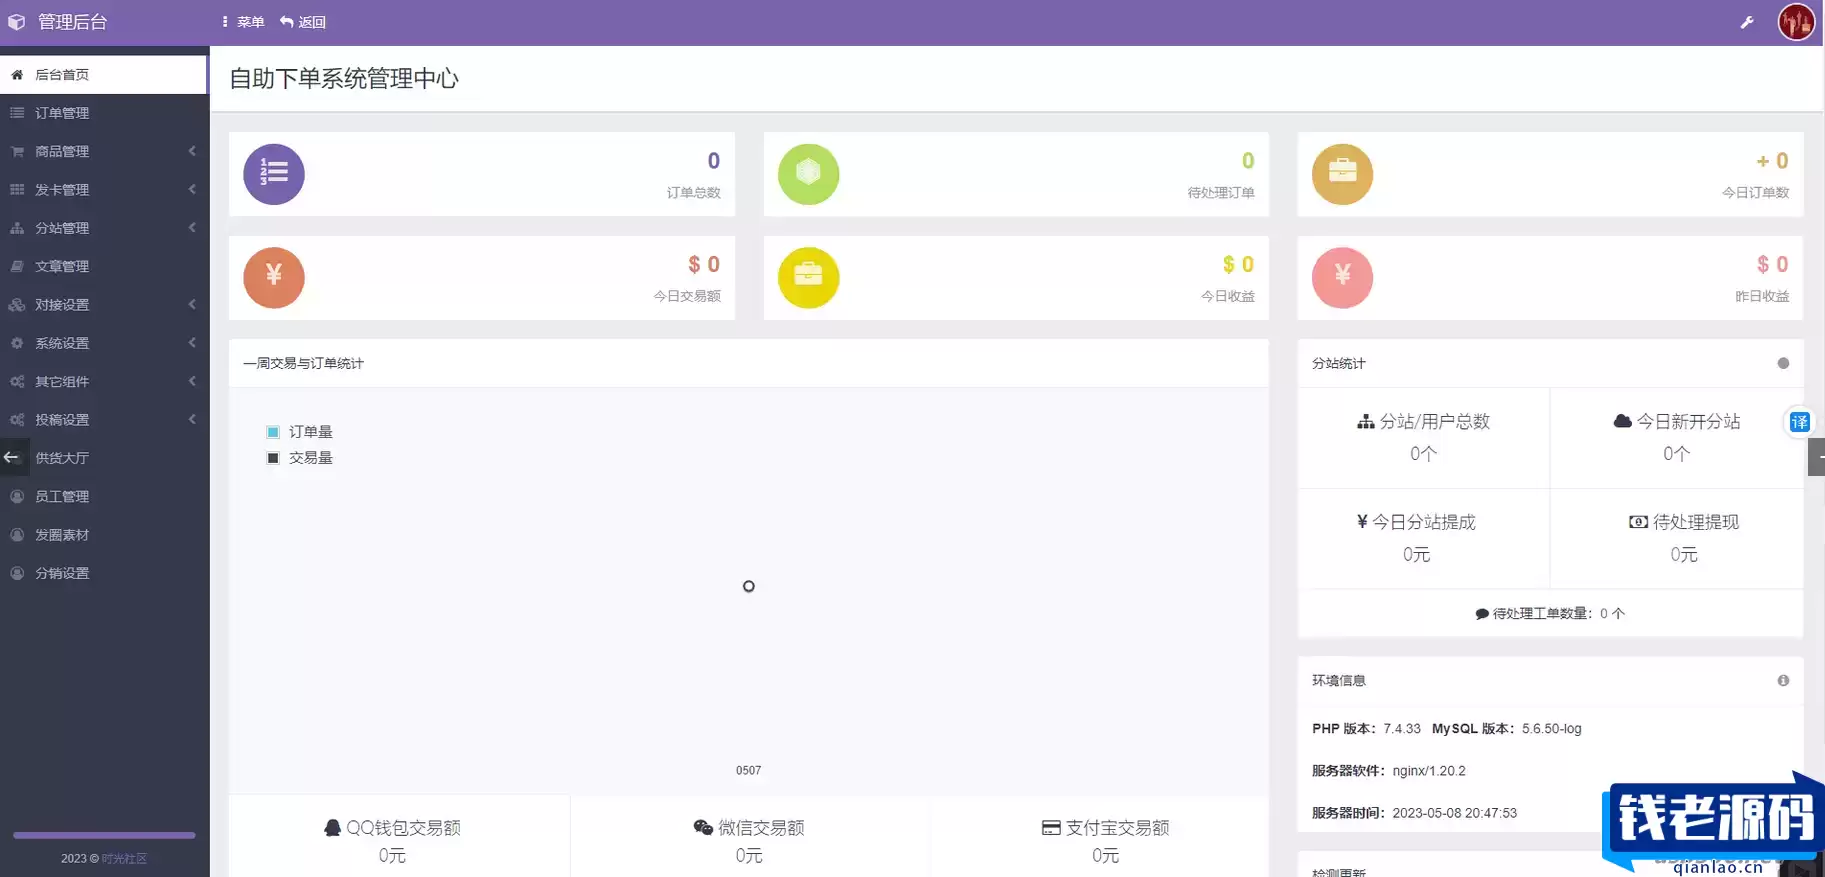Open 分销设置 in the sidebar
This screenshot has height=877, width=1825.
104,573
